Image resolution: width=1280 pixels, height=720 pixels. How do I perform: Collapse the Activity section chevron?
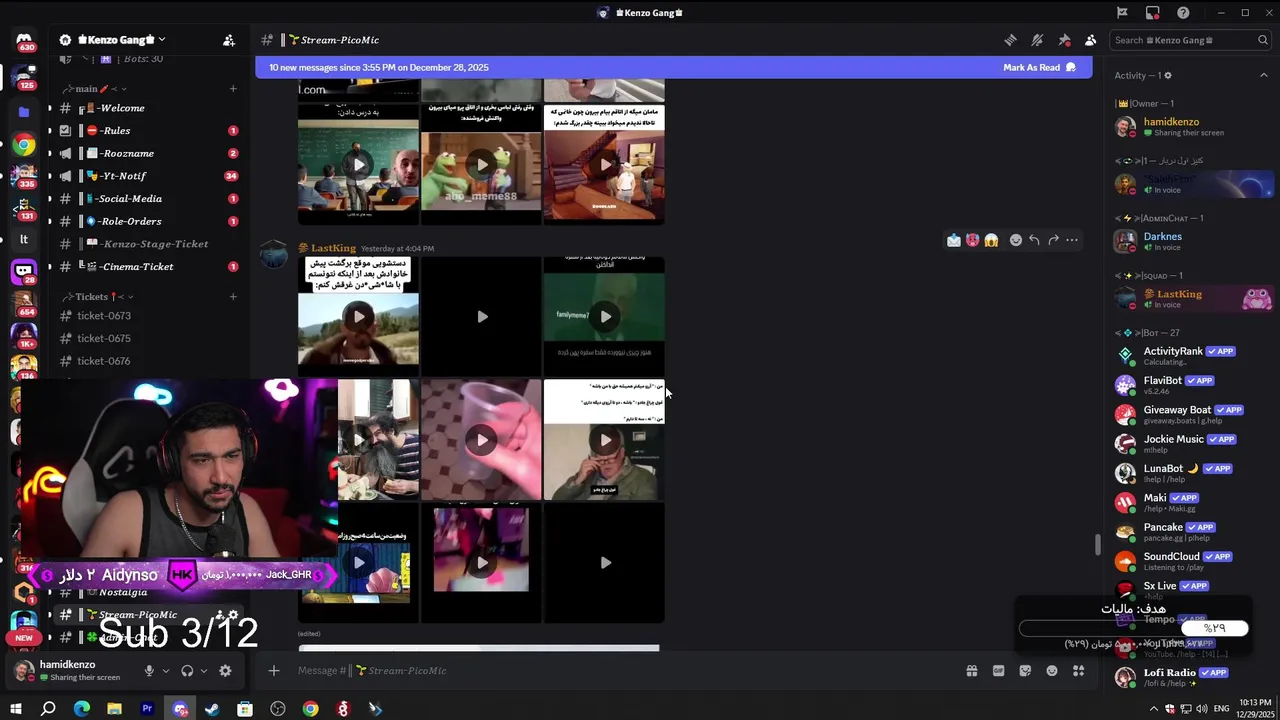click(x=1263, y=75)
